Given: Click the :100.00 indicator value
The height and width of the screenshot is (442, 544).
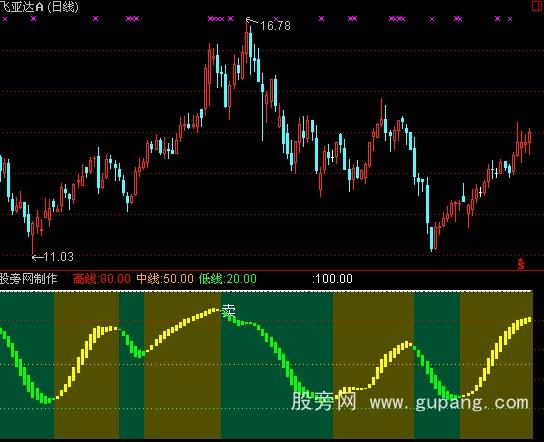Looking at the screenshot, I should point(332,279).
